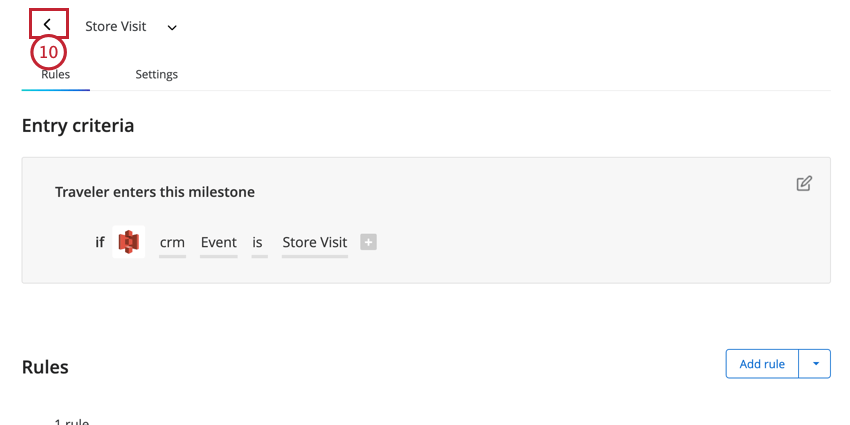The height and width of the screenshot is (425, 850).
Task: Change the Event condition field
Action: coord(218,243)
